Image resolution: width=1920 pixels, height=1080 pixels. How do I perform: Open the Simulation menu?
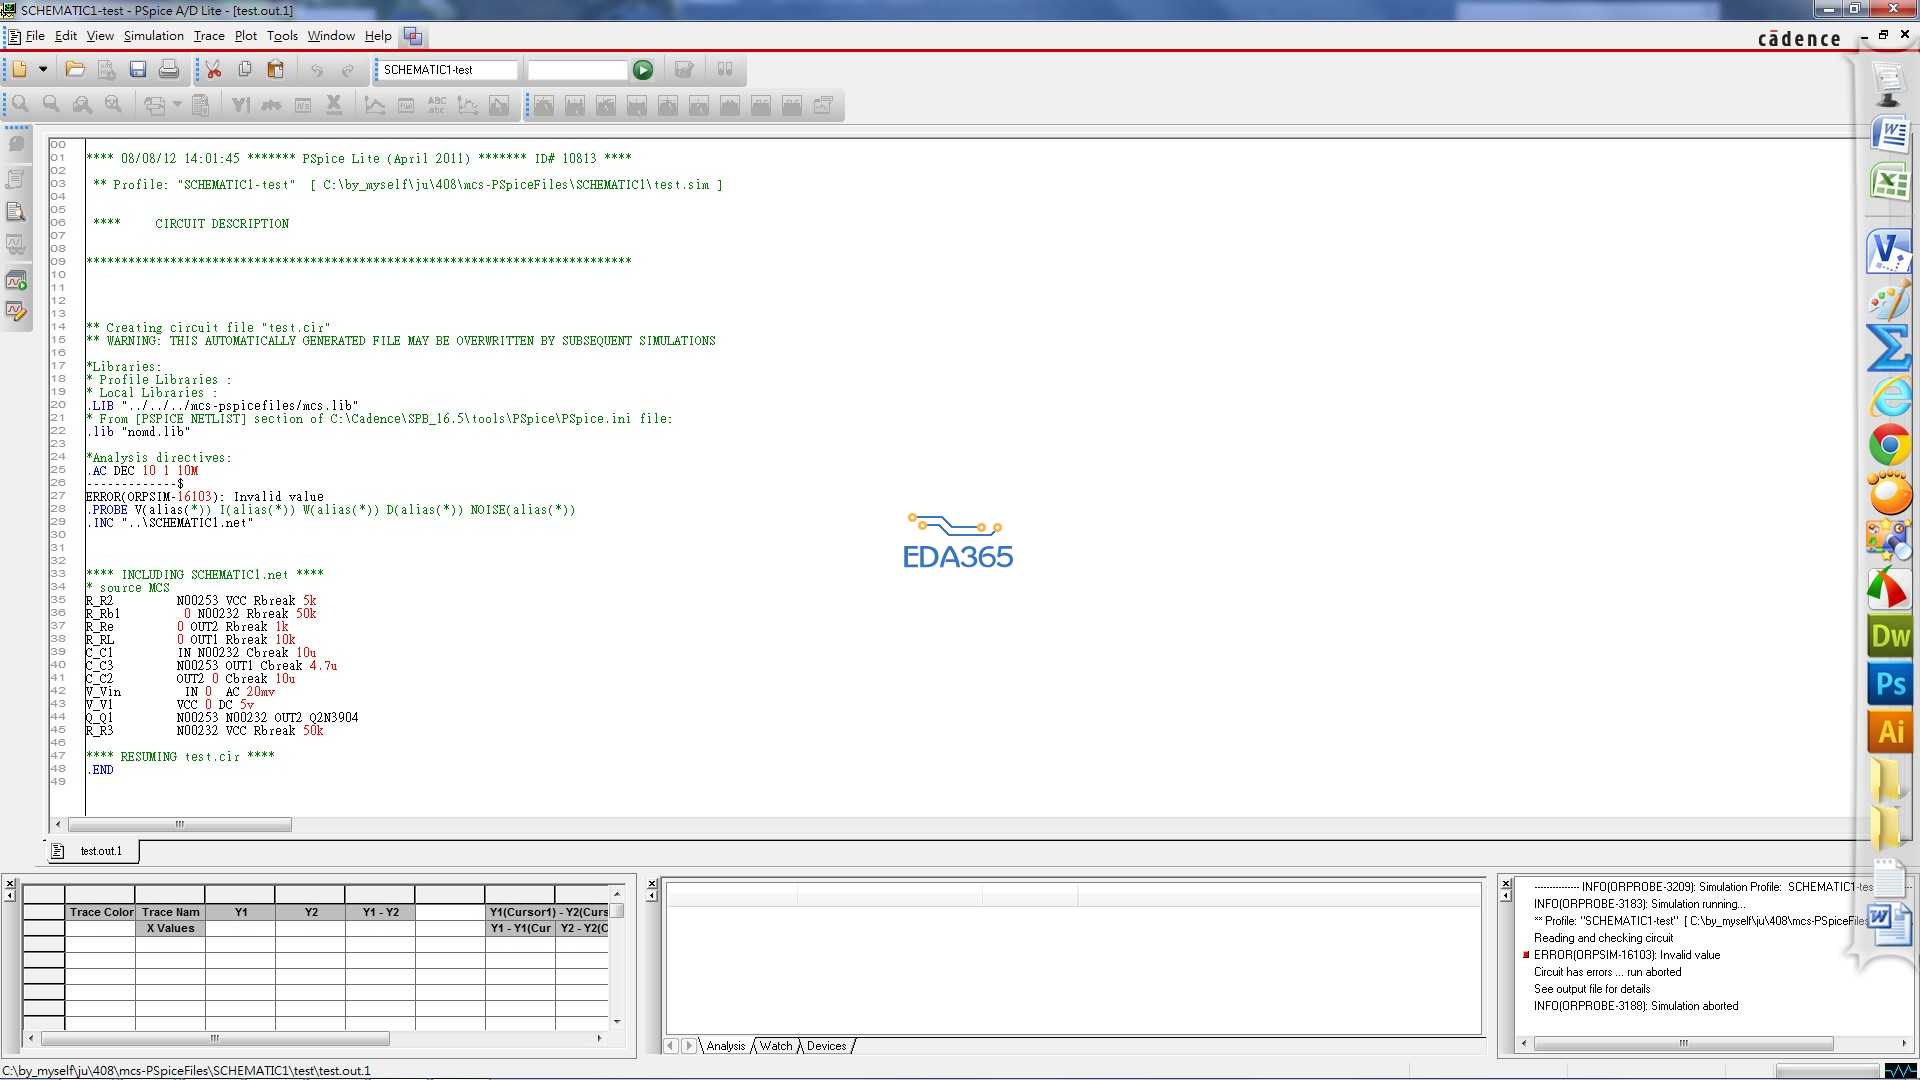tap(153, 36)
